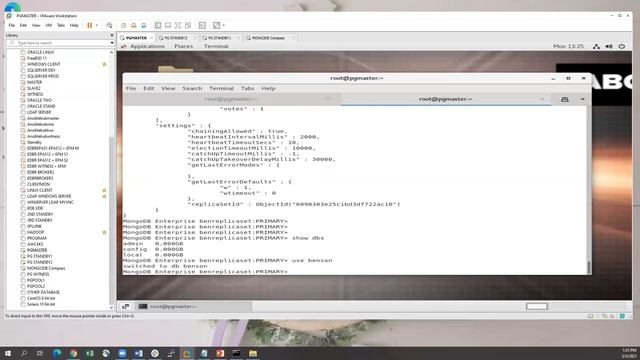Open the terminal Tabs menu

point(247,88)
